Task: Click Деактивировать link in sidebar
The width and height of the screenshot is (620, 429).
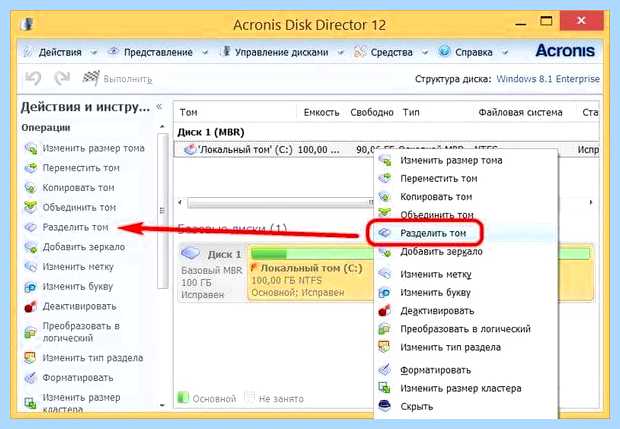Action: (79, 306)
